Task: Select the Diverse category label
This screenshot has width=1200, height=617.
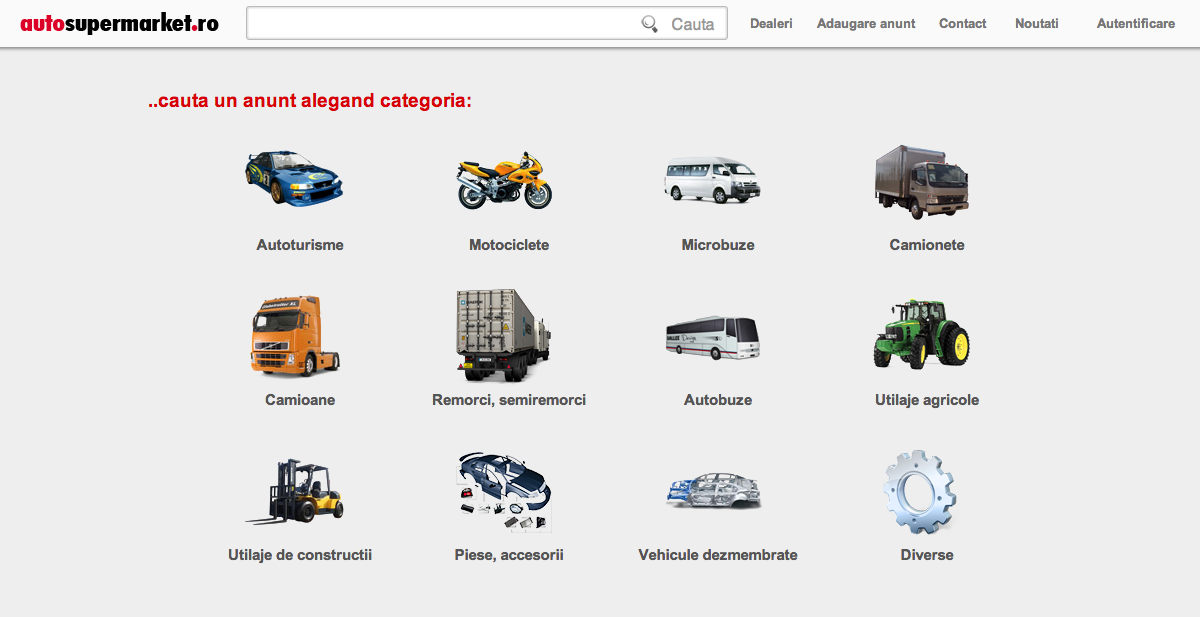Action: (x=927, y=555)
